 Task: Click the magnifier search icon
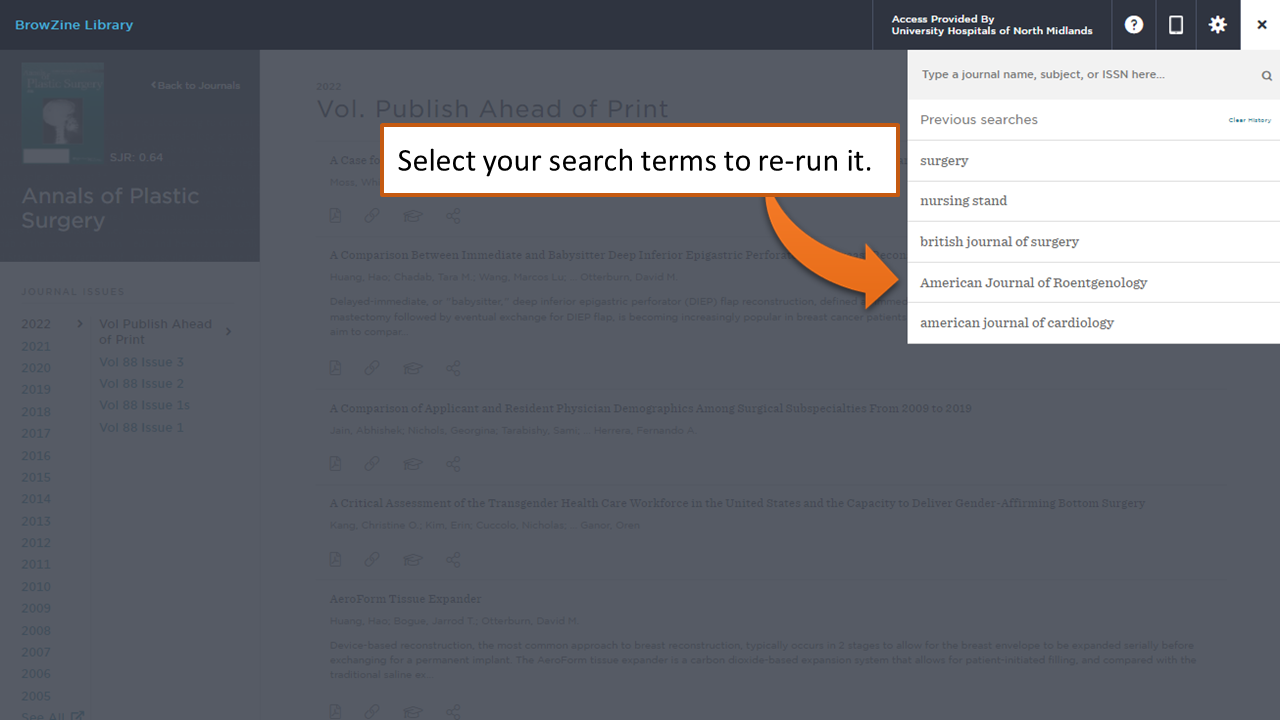coord(1266,76)
